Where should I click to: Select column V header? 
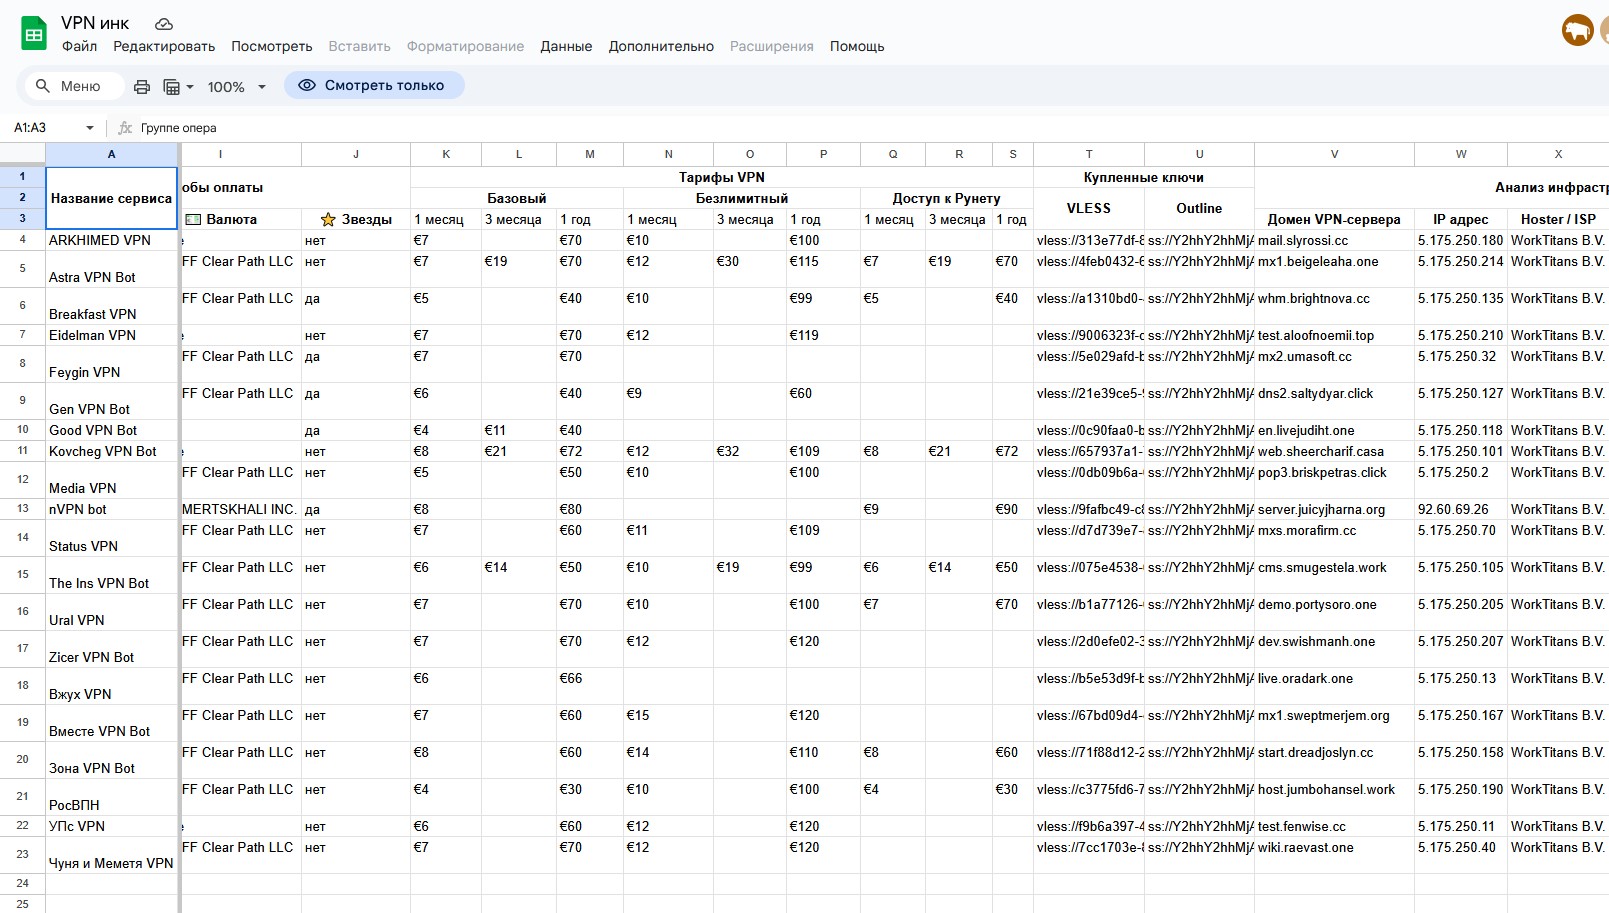tap(1334, 154)
